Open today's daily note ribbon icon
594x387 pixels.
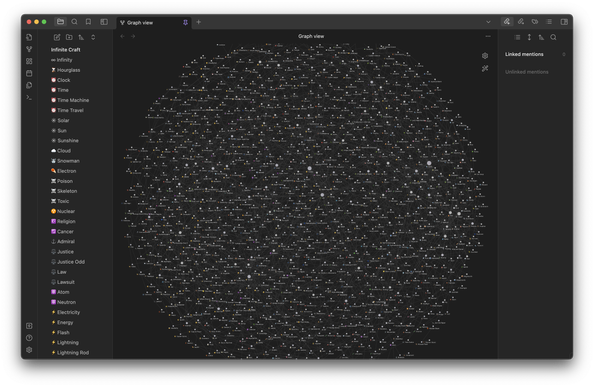point(29,73)
